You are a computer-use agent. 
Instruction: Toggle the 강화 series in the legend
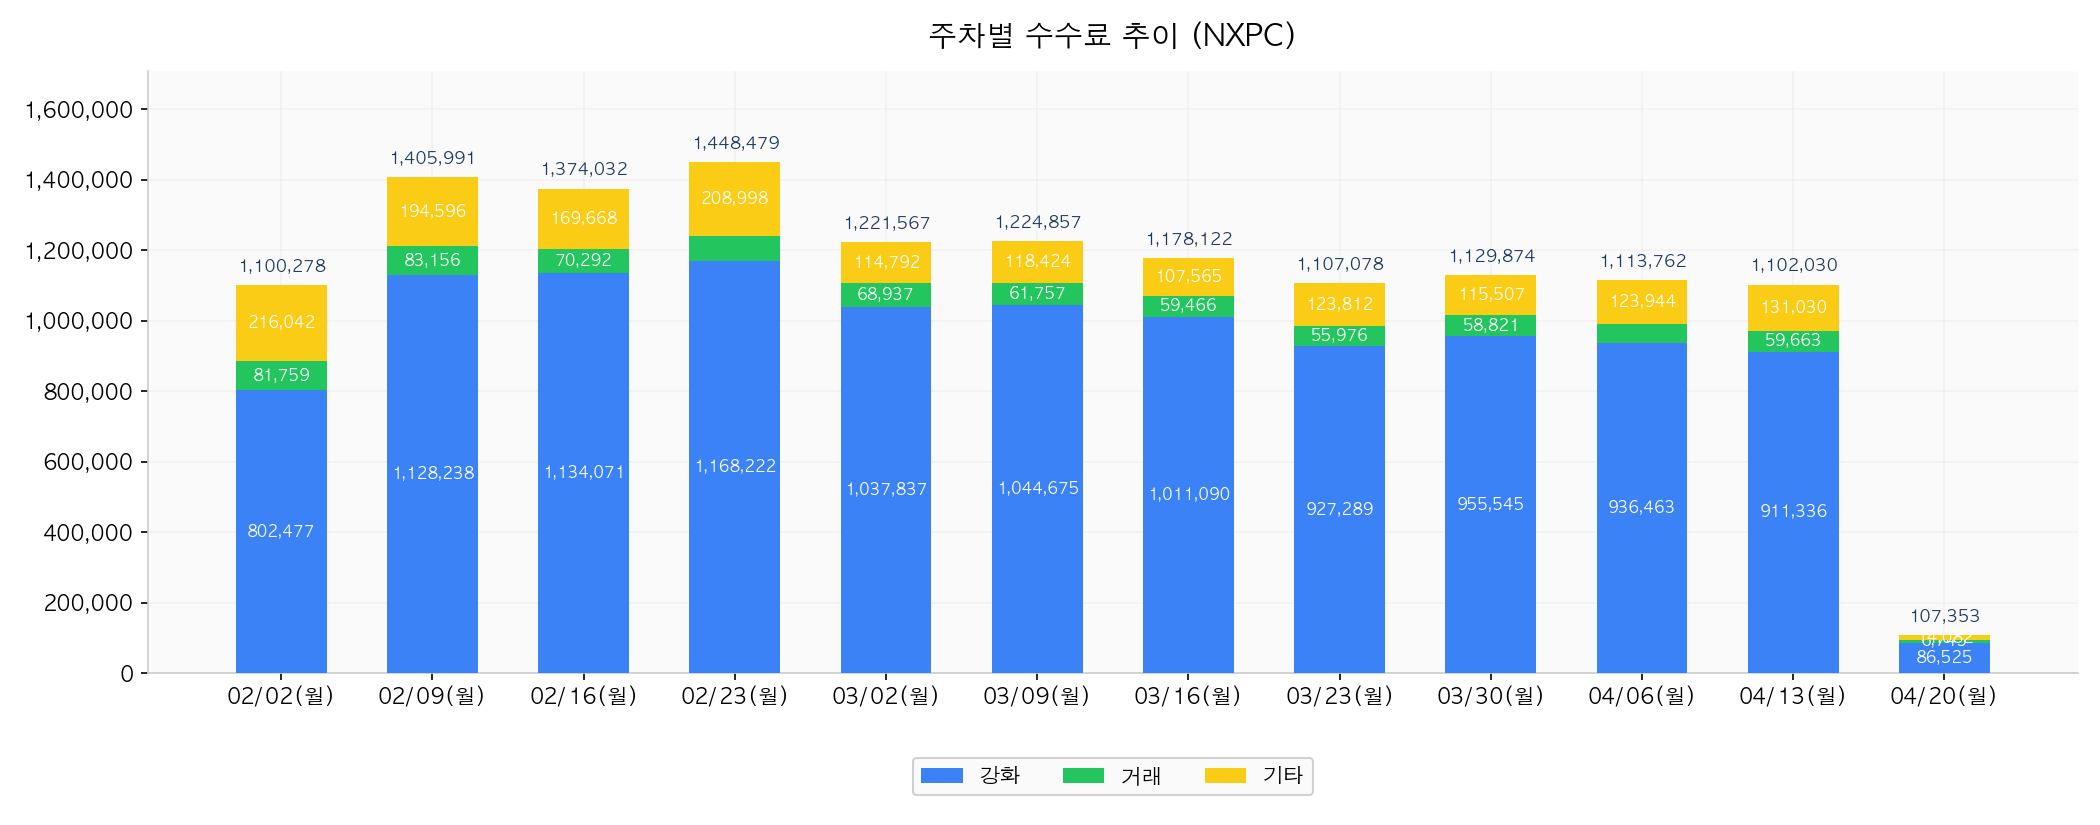(970, 776)
